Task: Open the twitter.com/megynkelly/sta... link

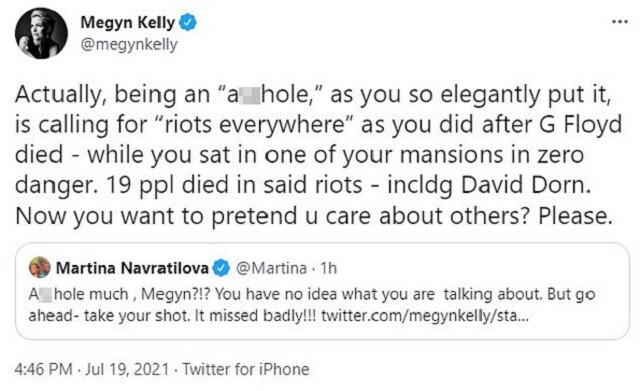Action: click(x=425, y=316)
